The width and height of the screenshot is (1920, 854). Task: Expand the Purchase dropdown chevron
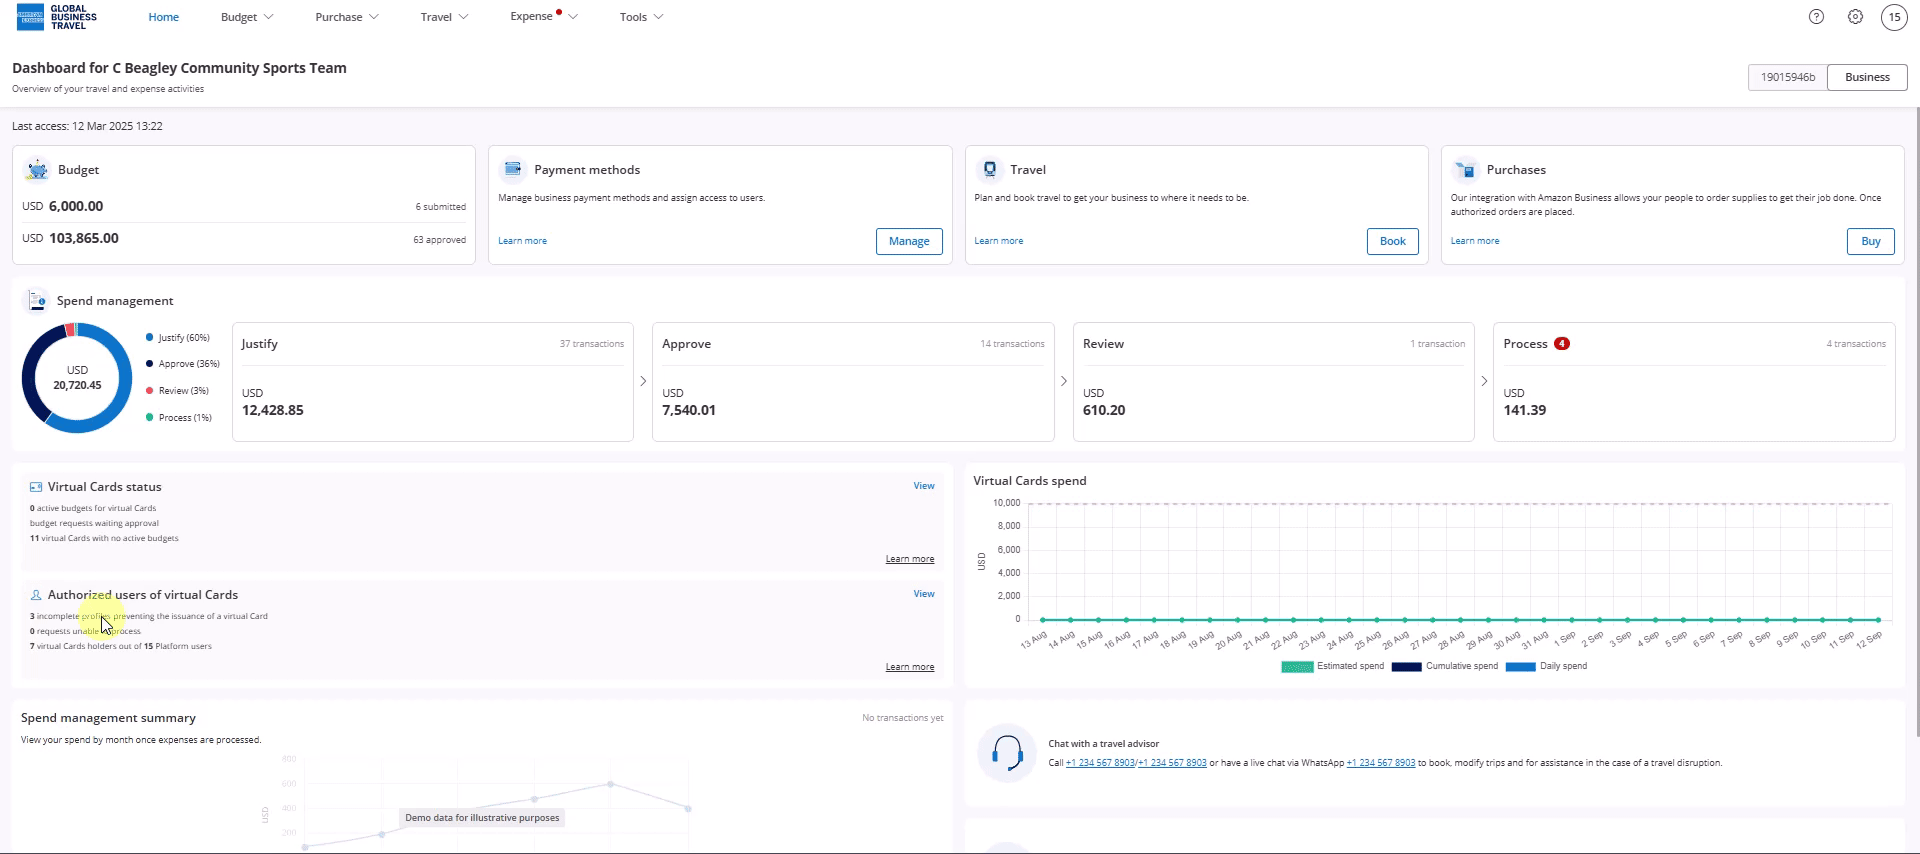tap(374, 17)
